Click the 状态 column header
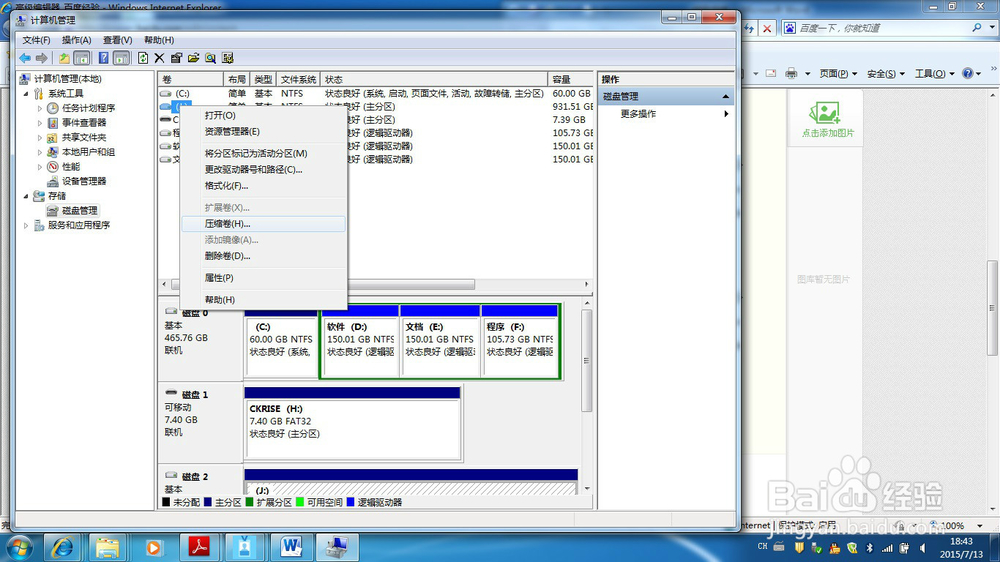1000x562 pixels. click(x=434, y=80)
